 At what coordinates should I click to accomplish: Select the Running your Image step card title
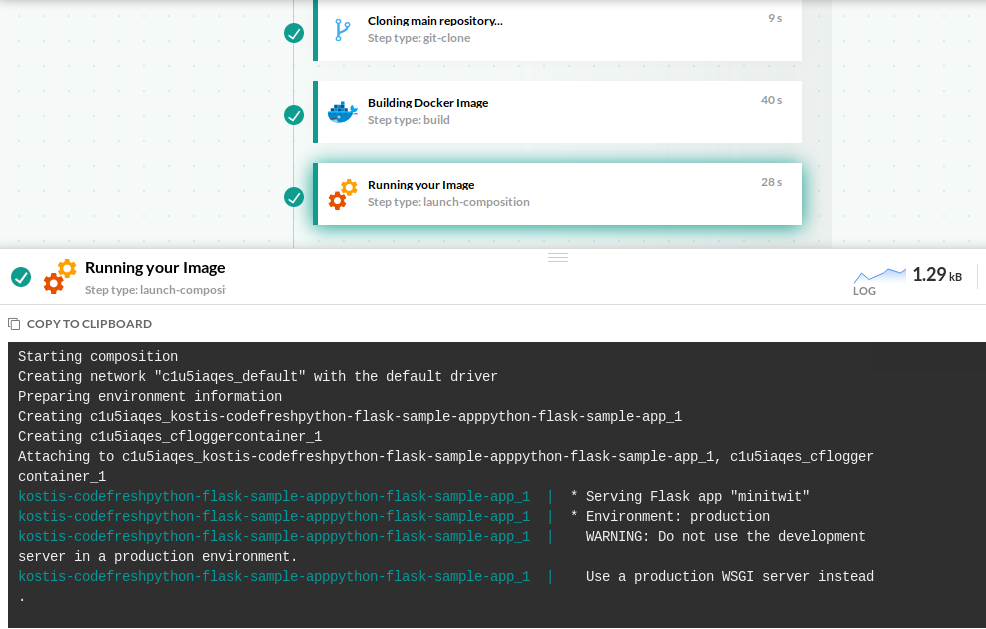coord(421,185)
